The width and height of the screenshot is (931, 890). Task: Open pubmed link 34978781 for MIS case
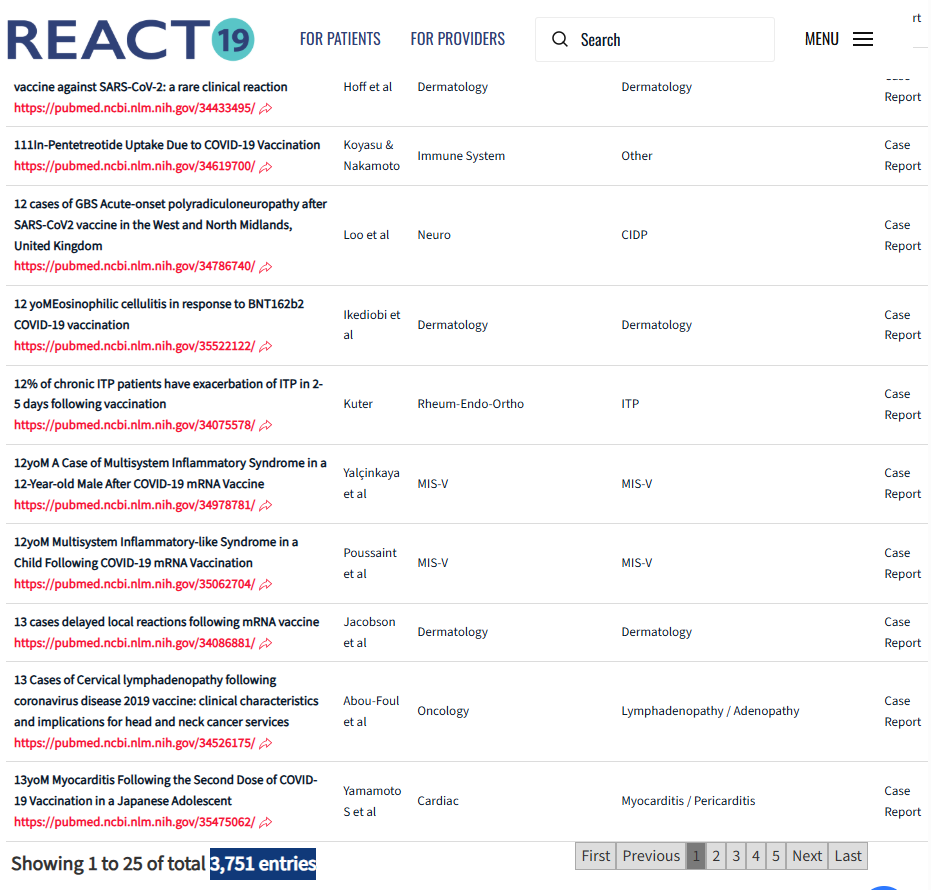point(134,505)
